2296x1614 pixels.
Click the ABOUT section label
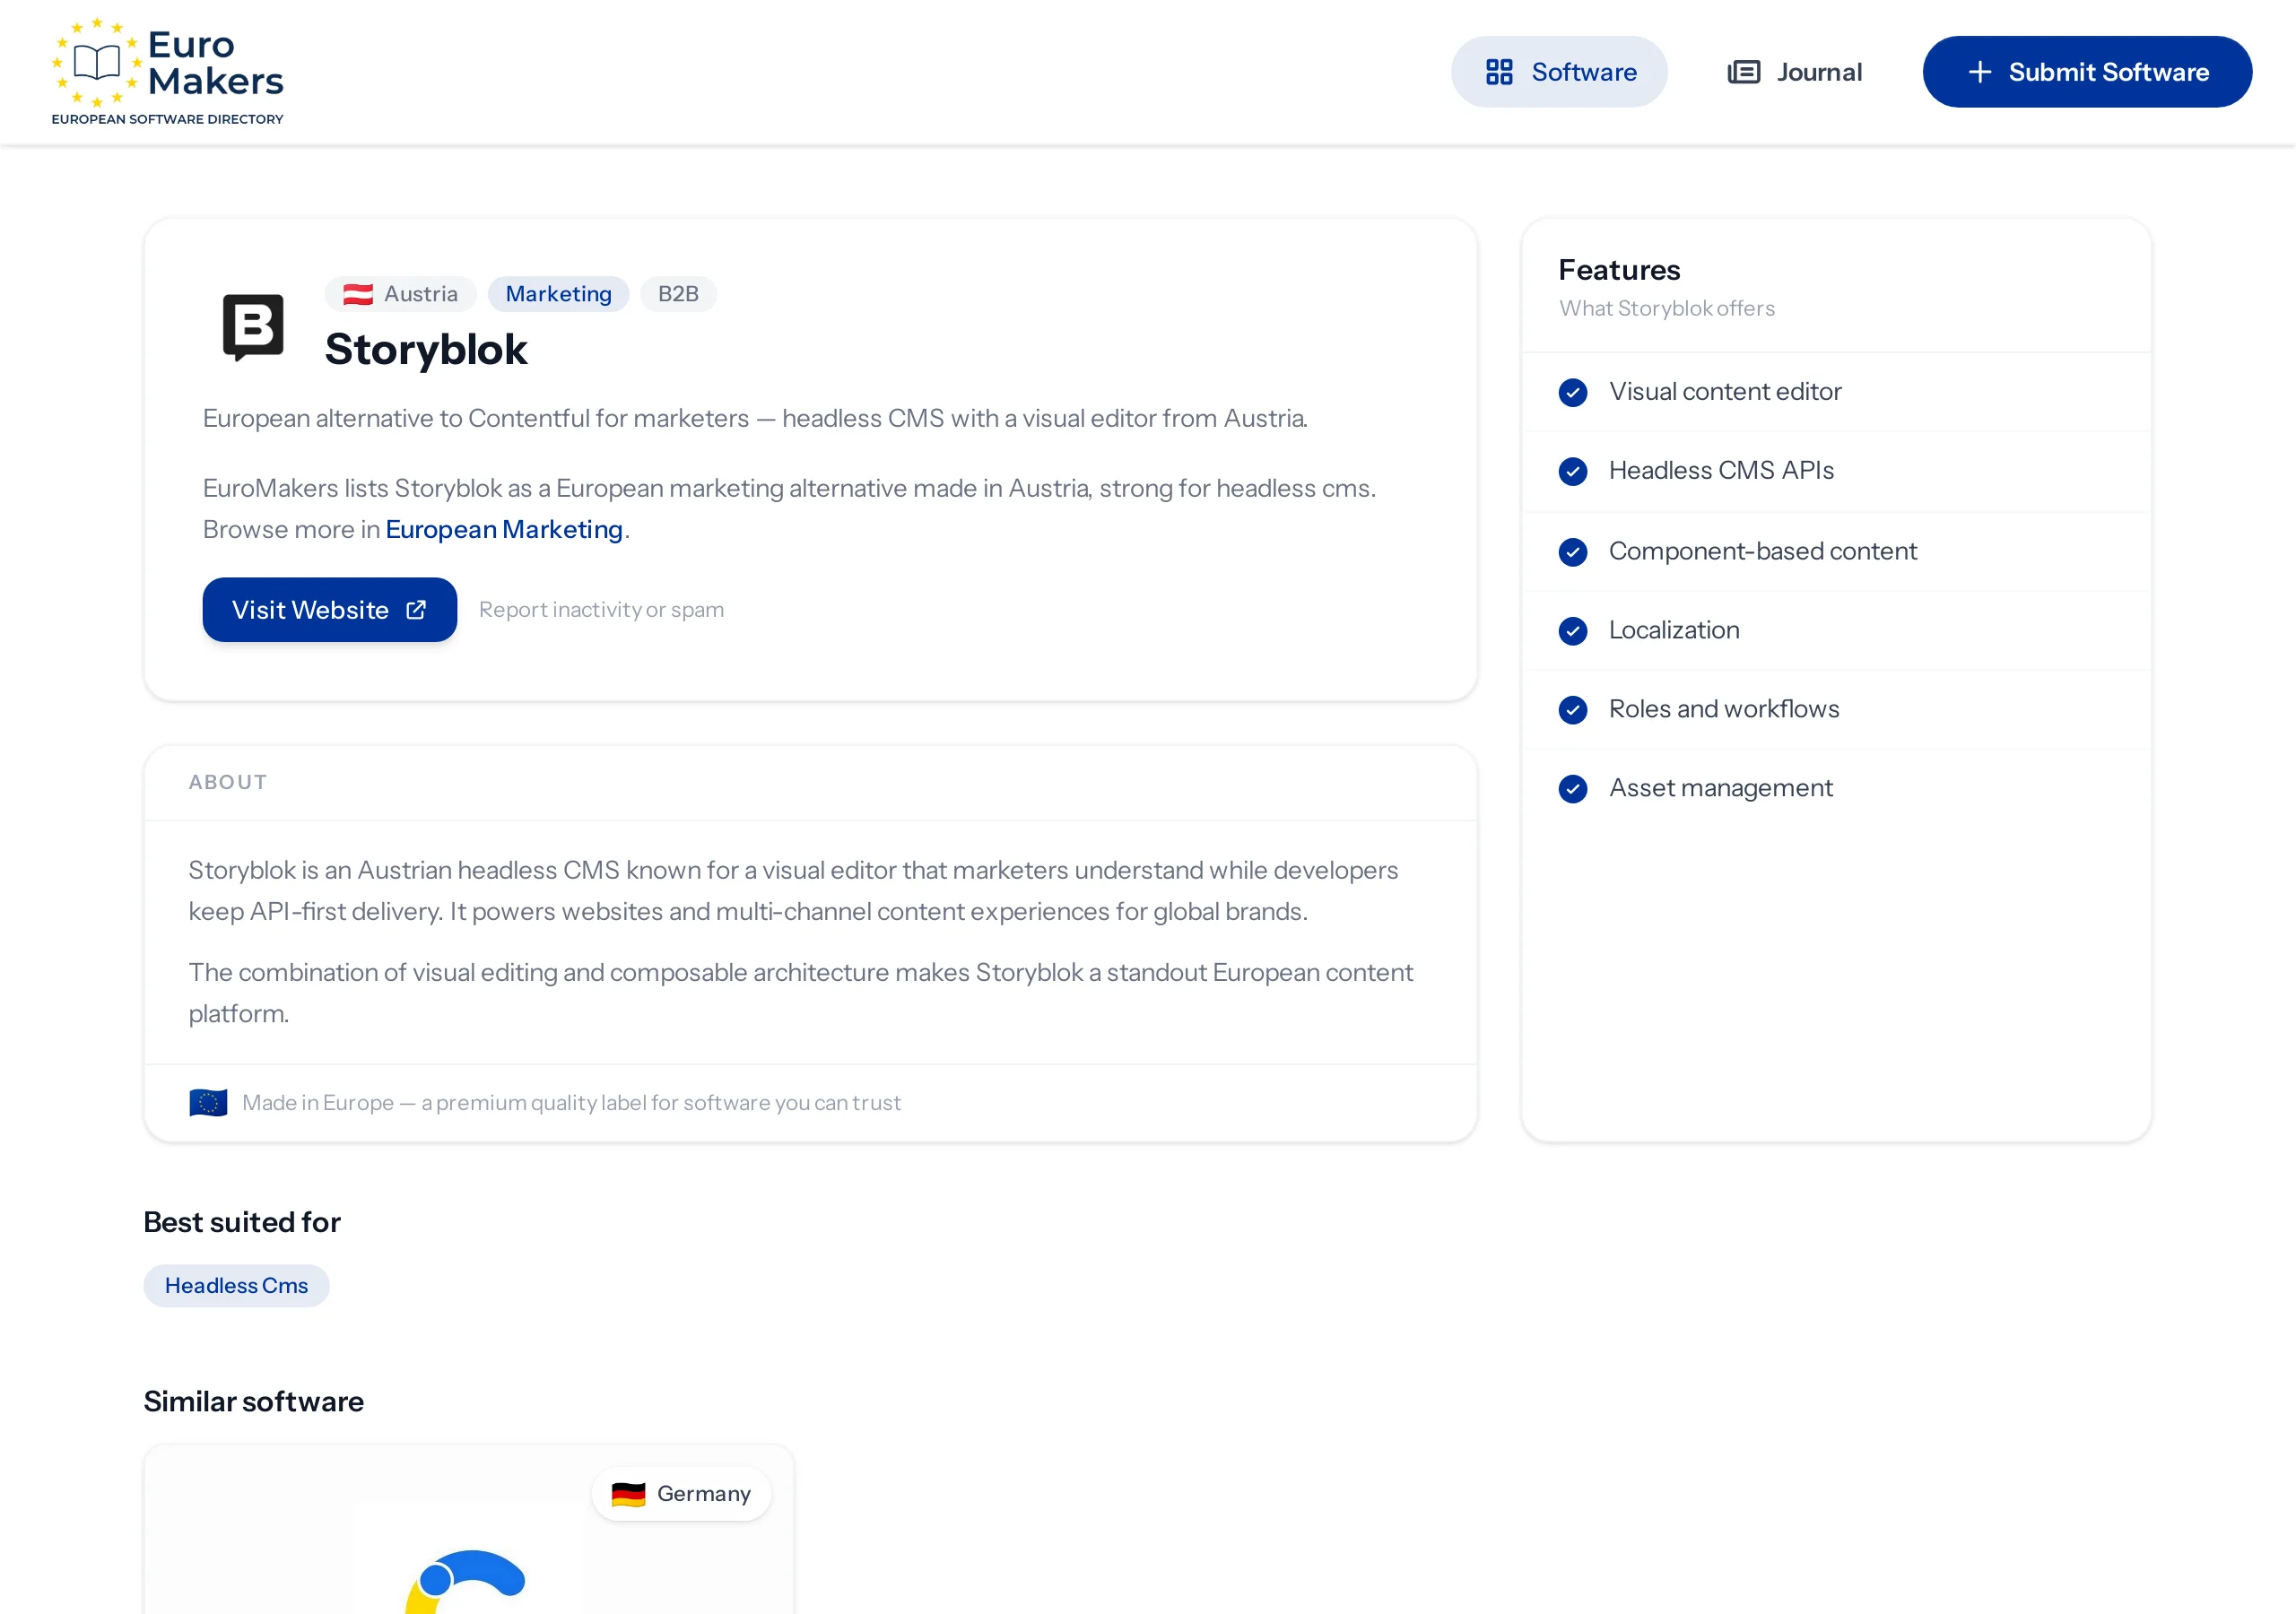click(x=228, y=783)
